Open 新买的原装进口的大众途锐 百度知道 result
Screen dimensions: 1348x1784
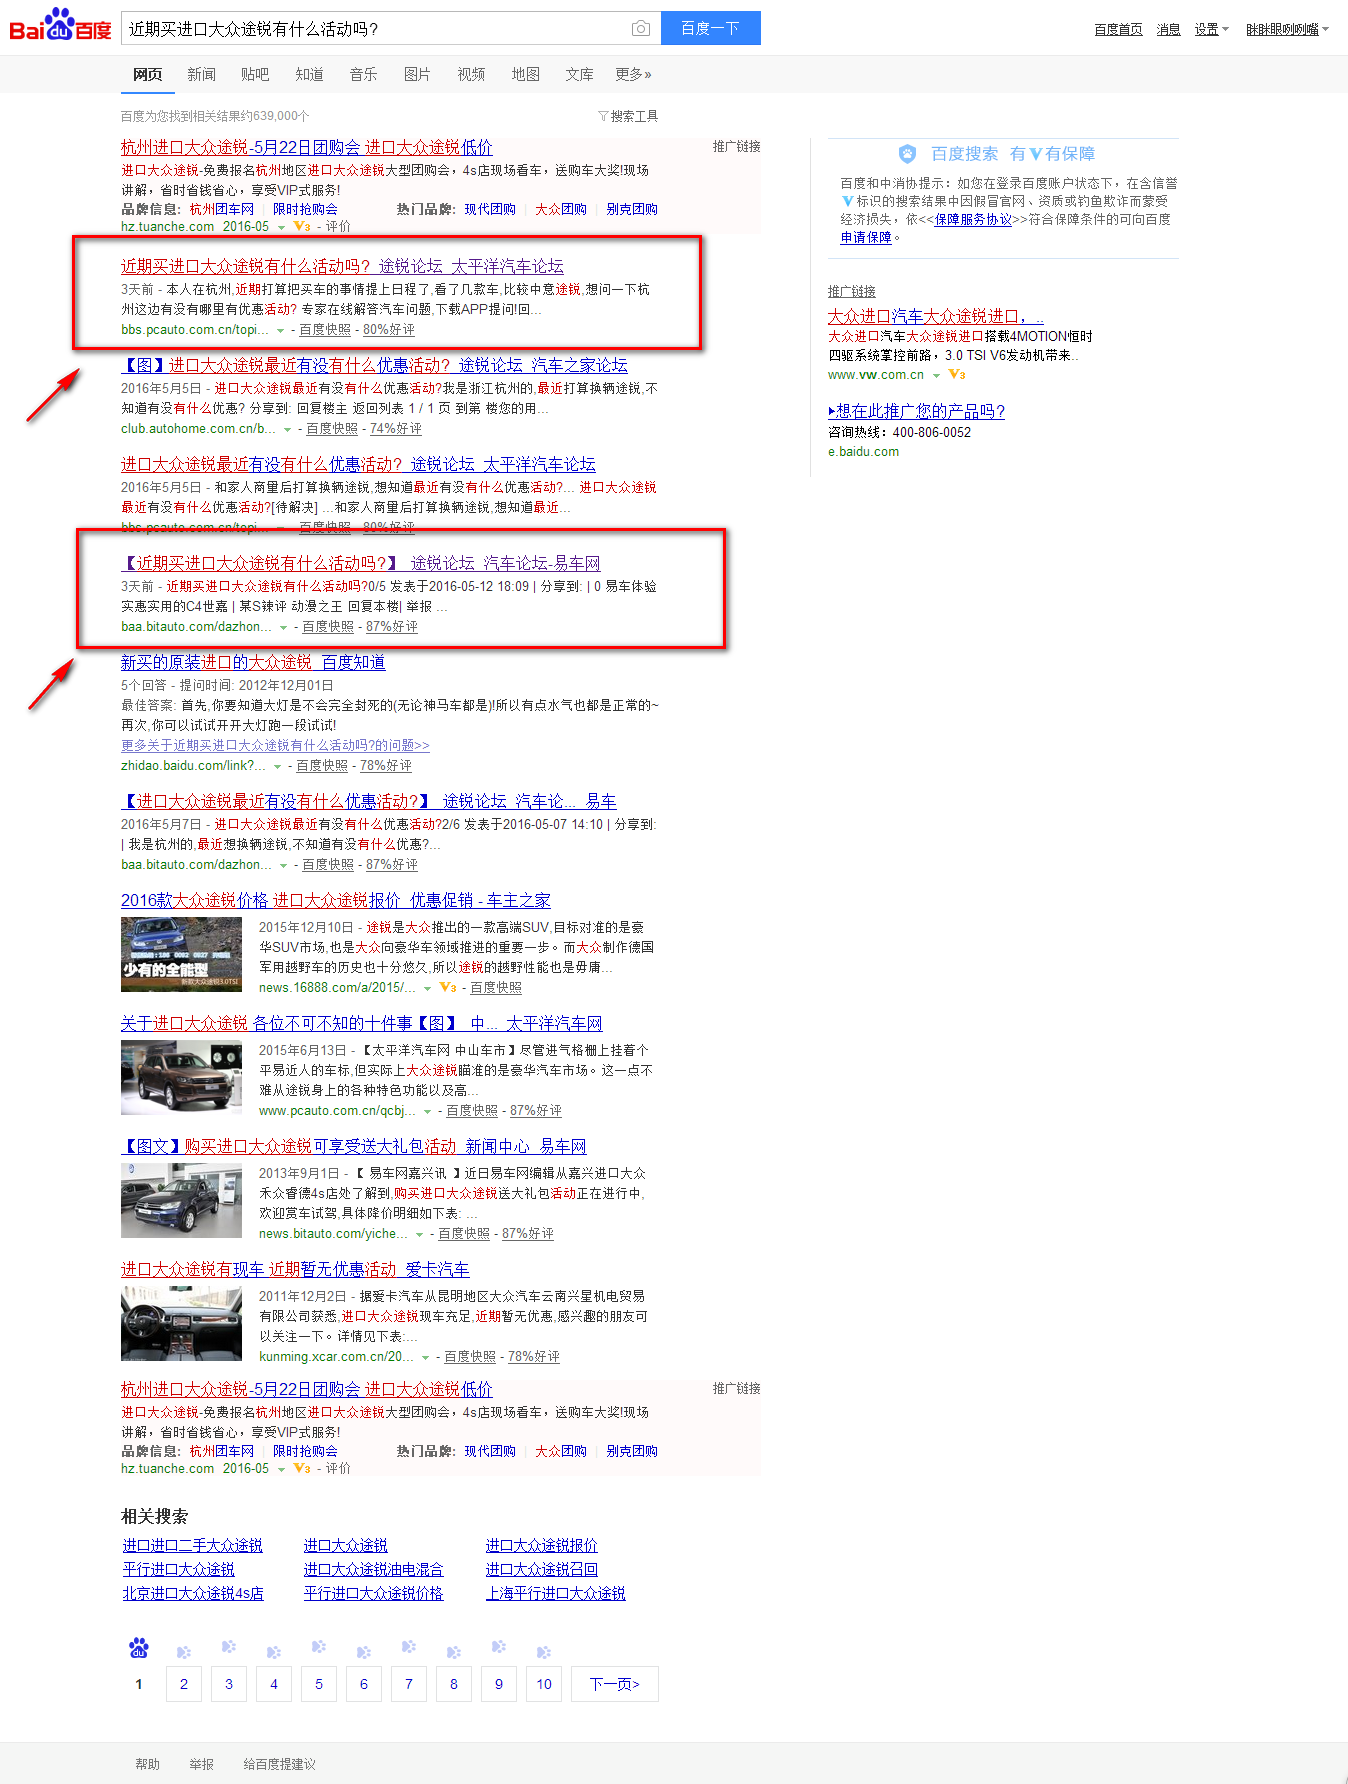pos(253,662)
